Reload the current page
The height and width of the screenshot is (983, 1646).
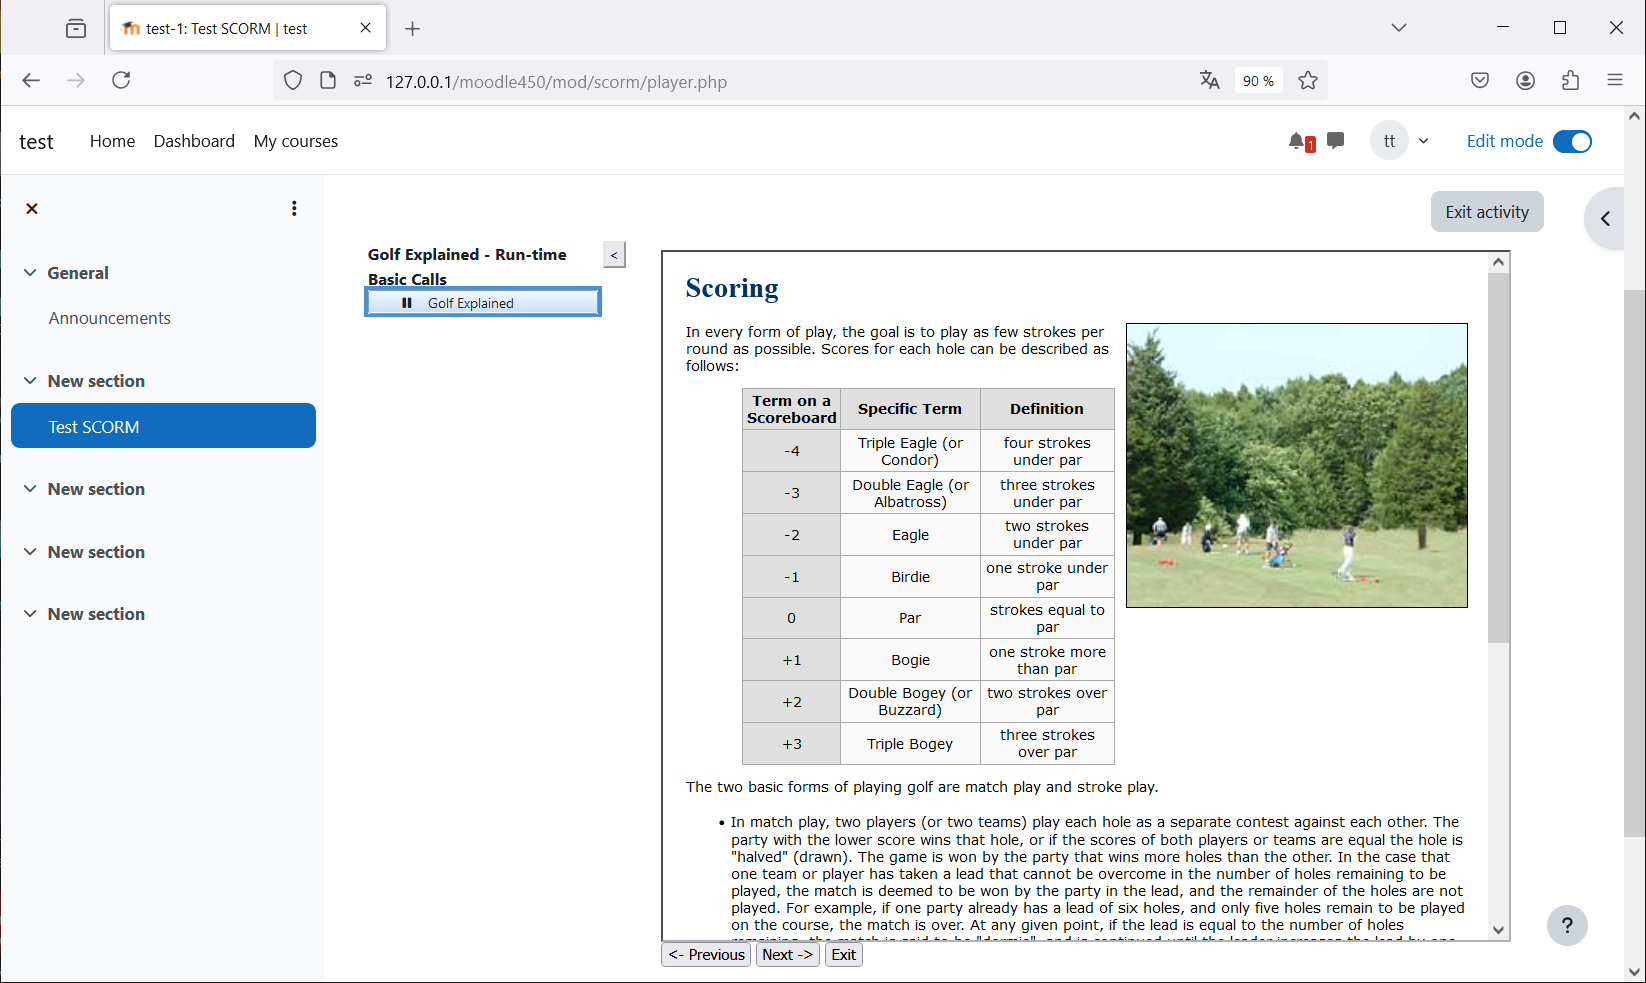click(x=121, y=80)
